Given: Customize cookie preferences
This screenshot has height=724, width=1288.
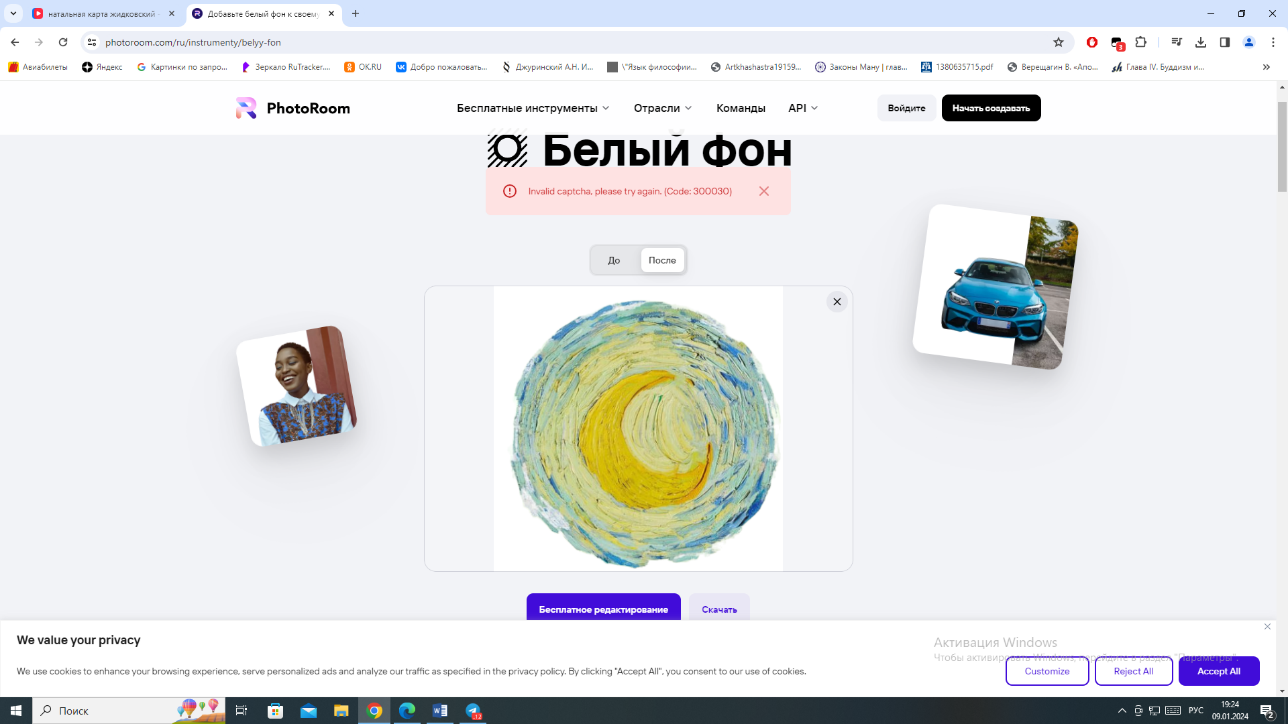Looking at the screenshot, I should (x=1047, y=671).
